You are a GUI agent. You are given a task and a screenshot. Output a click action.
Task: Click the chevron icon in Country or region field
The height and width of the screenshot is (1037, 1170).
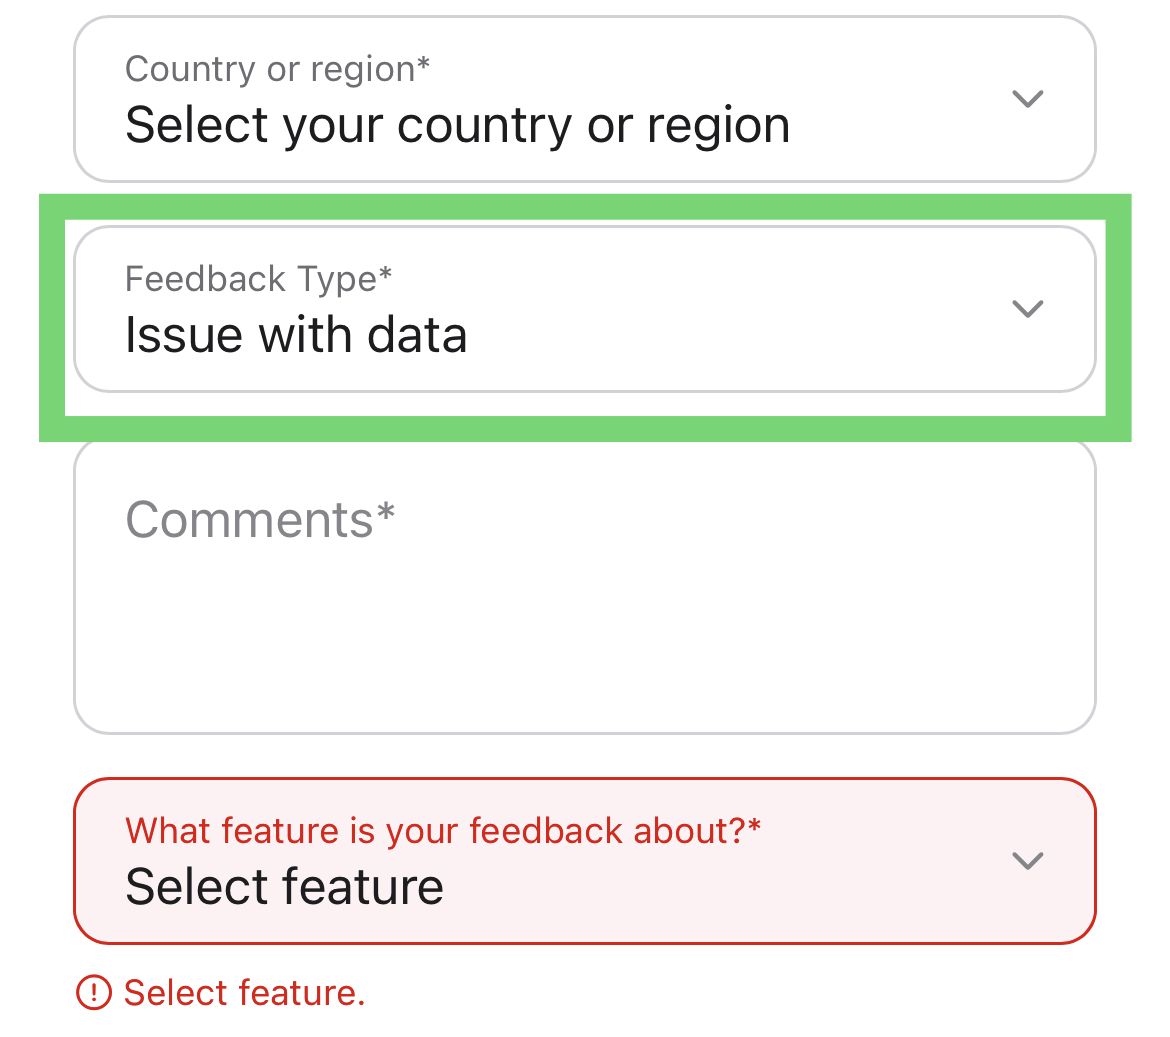tap(1027, 98)
